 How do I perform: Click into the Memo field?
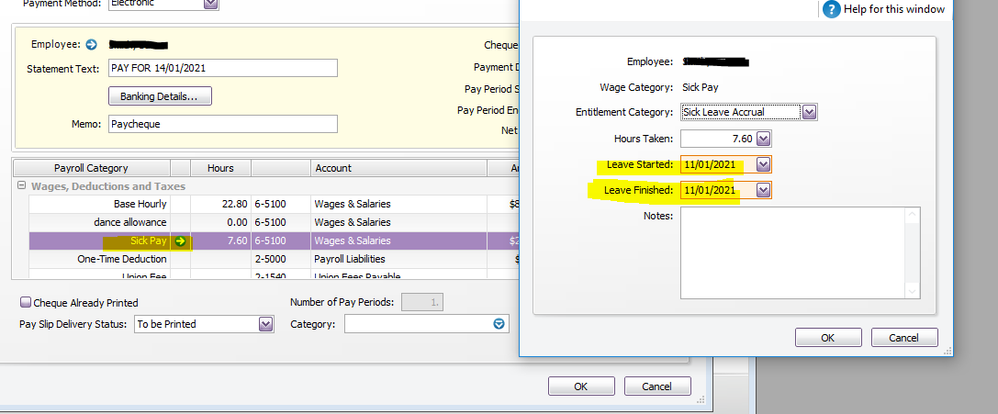point(222,124)
